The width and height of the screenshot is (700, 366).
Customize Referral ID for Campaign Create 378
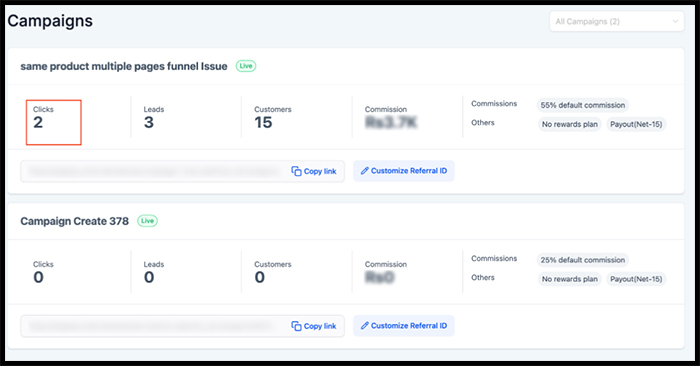(404, 326)
